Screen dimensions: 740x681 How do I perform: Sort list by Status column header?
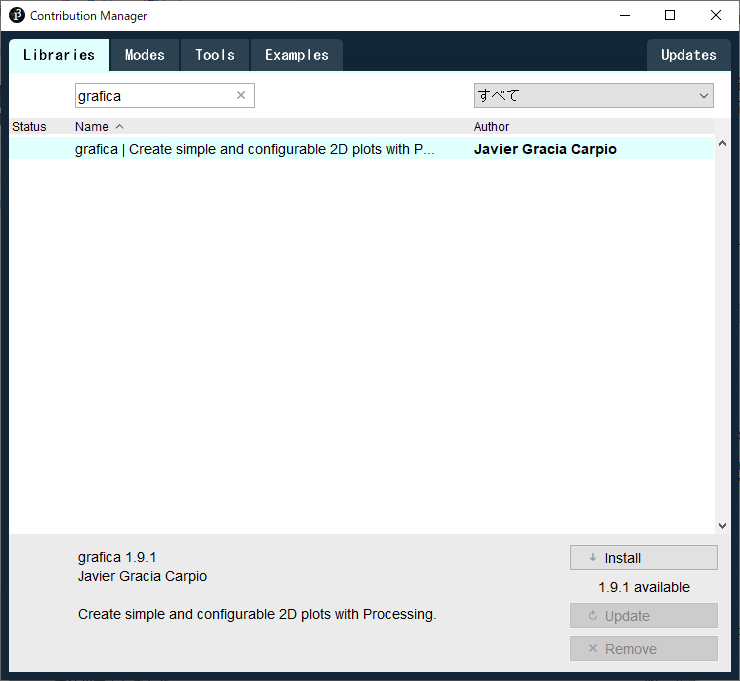tap(29, 127)
